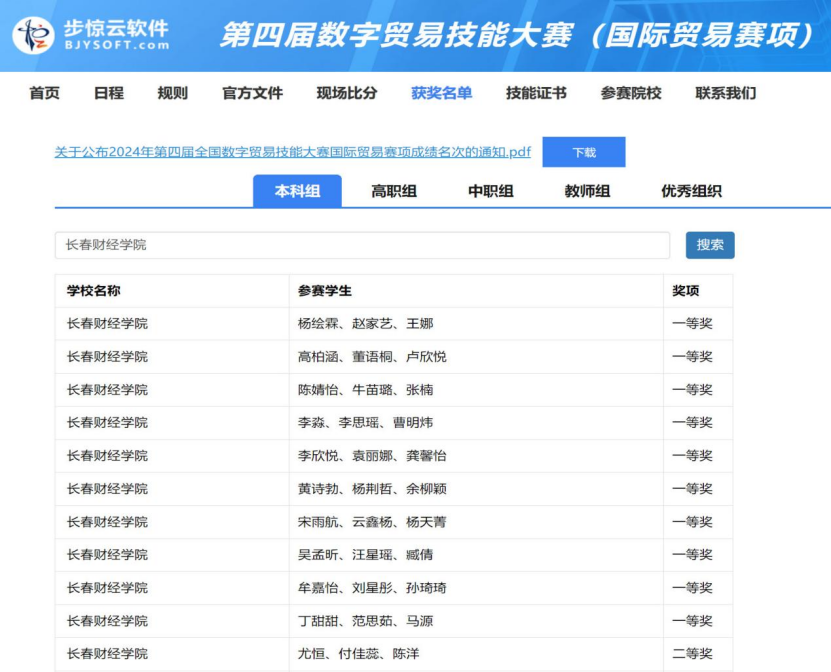Show the 教师组 tab
The height and width of the screenshot is (672, 831).
pos(587,191)
